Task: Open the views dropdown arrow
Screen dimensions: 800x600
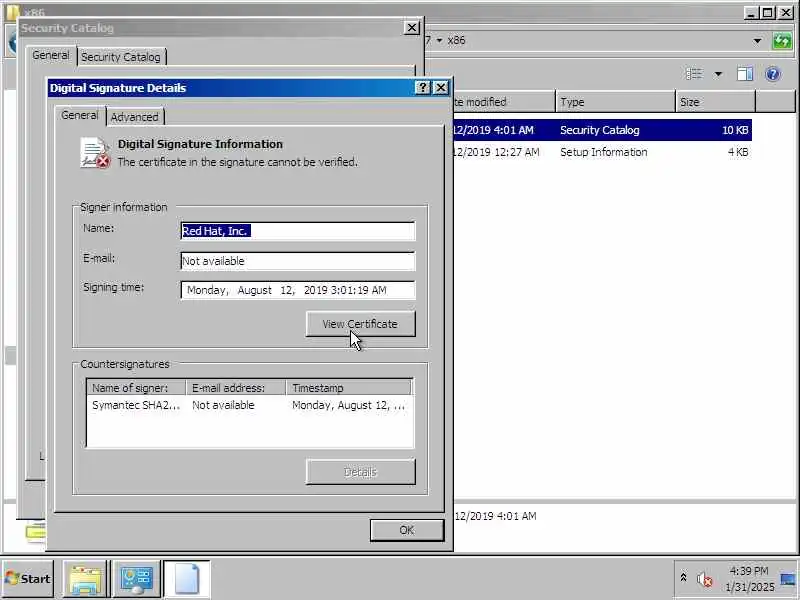Action: (x=718, y=74)
